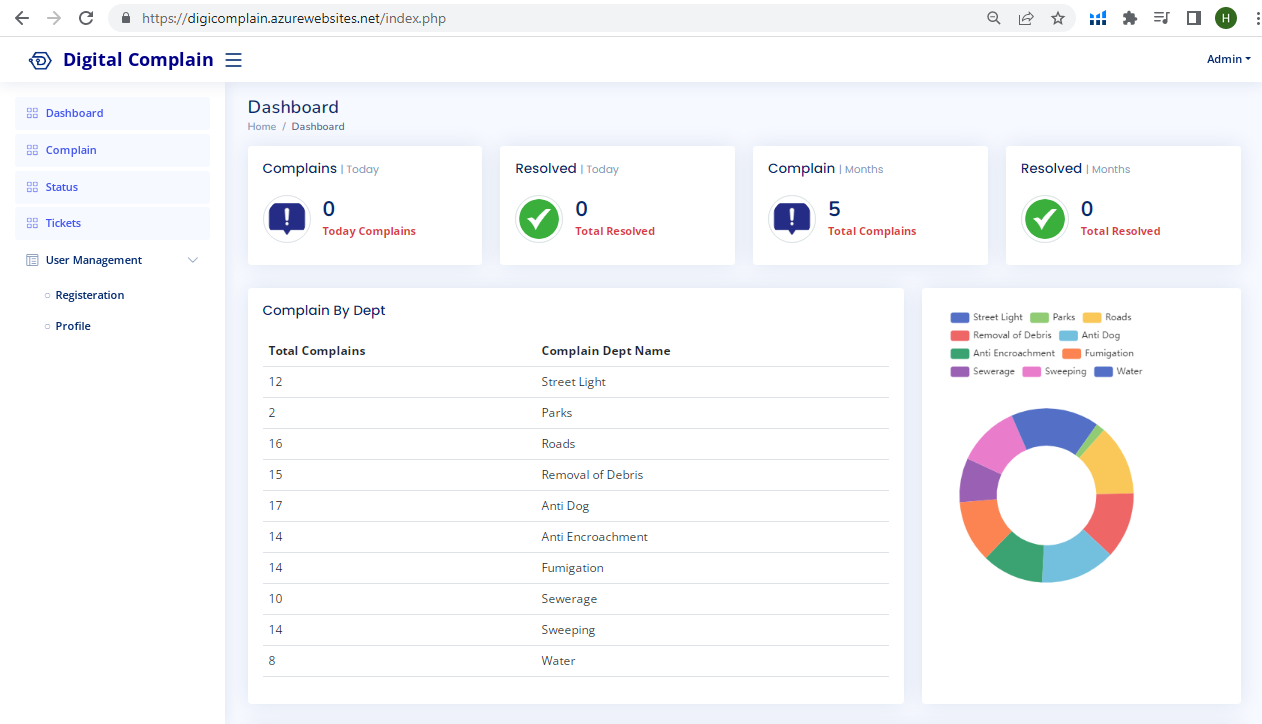Open the Dashboard sidebar item icon
The height and width of the screenshot is (724, 1262).
pos(31,113)
